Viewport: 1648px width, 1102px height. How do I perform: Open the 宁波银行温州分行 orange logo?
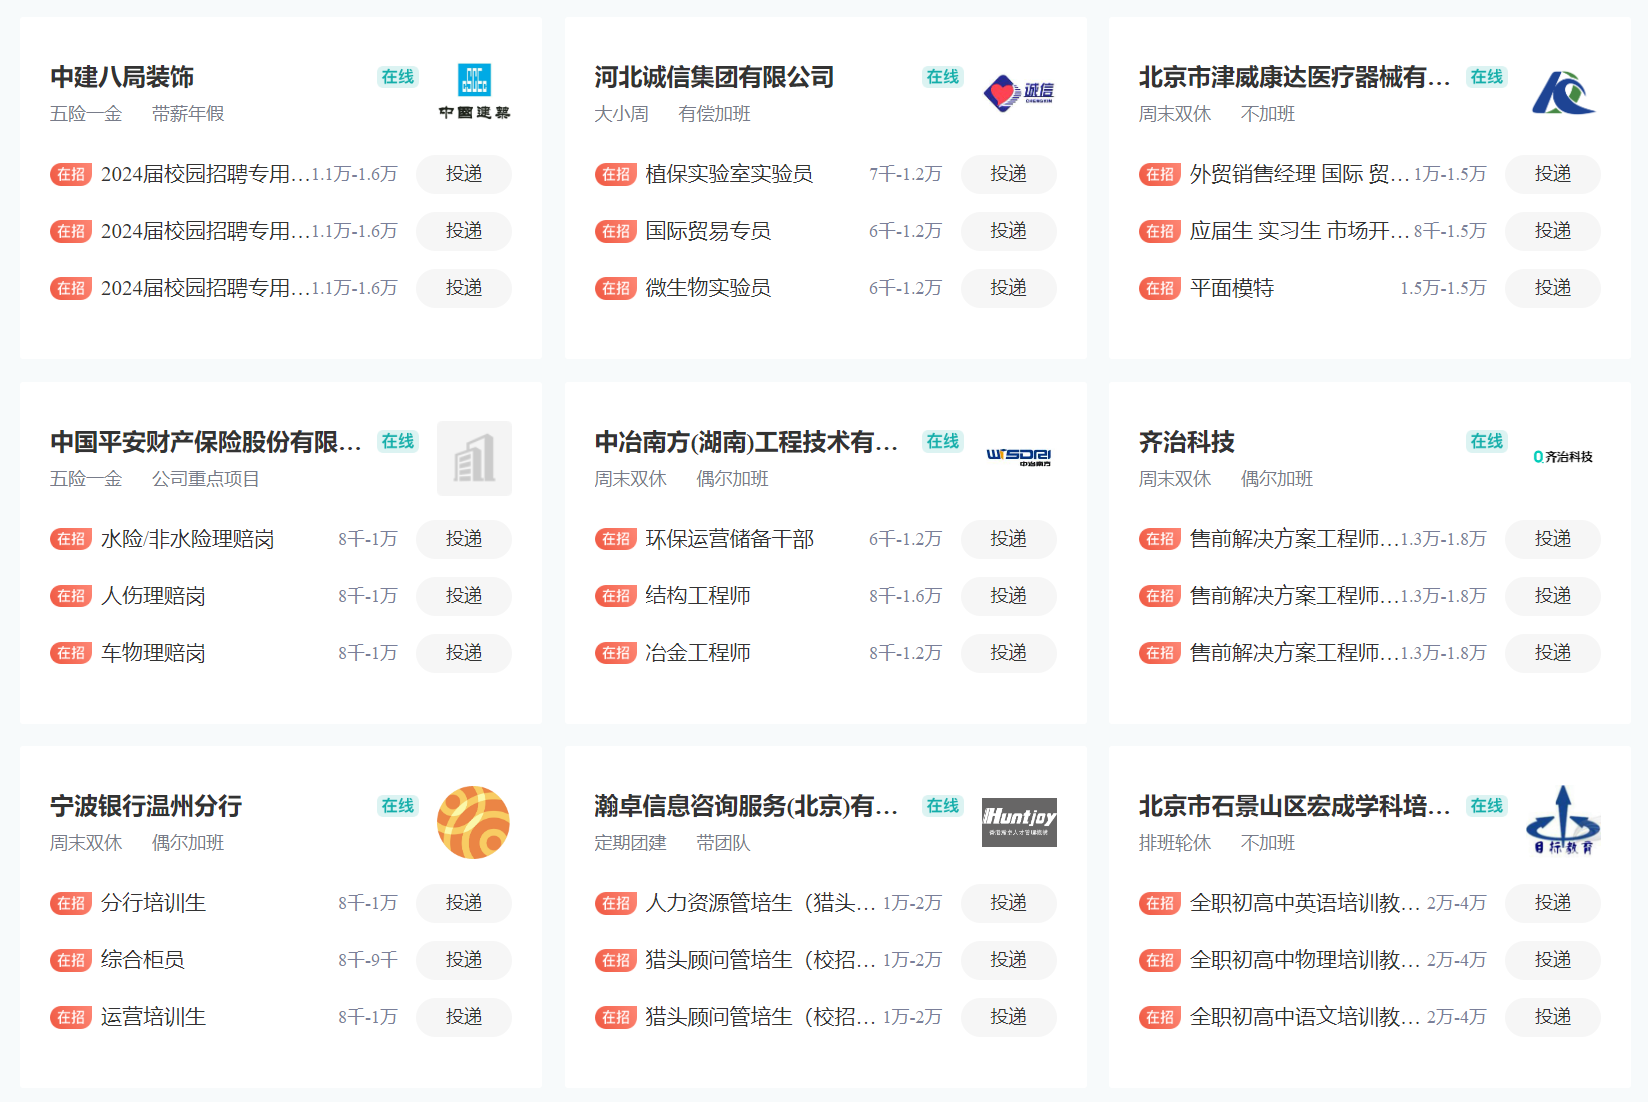(474, 822)
